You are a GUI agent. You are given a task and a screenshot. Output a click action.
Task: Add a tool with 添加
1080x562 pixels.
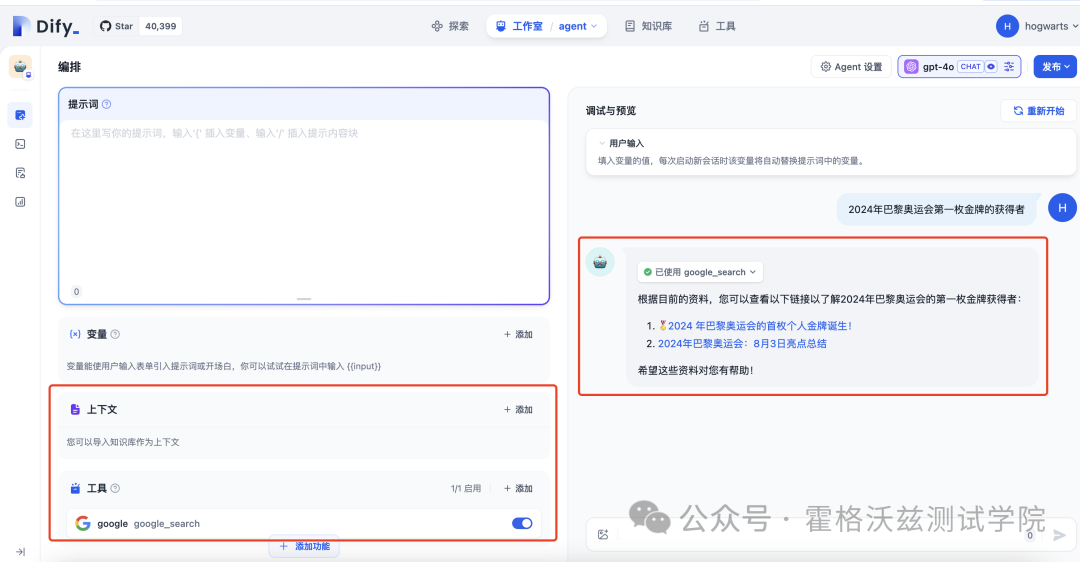[518, 488]
